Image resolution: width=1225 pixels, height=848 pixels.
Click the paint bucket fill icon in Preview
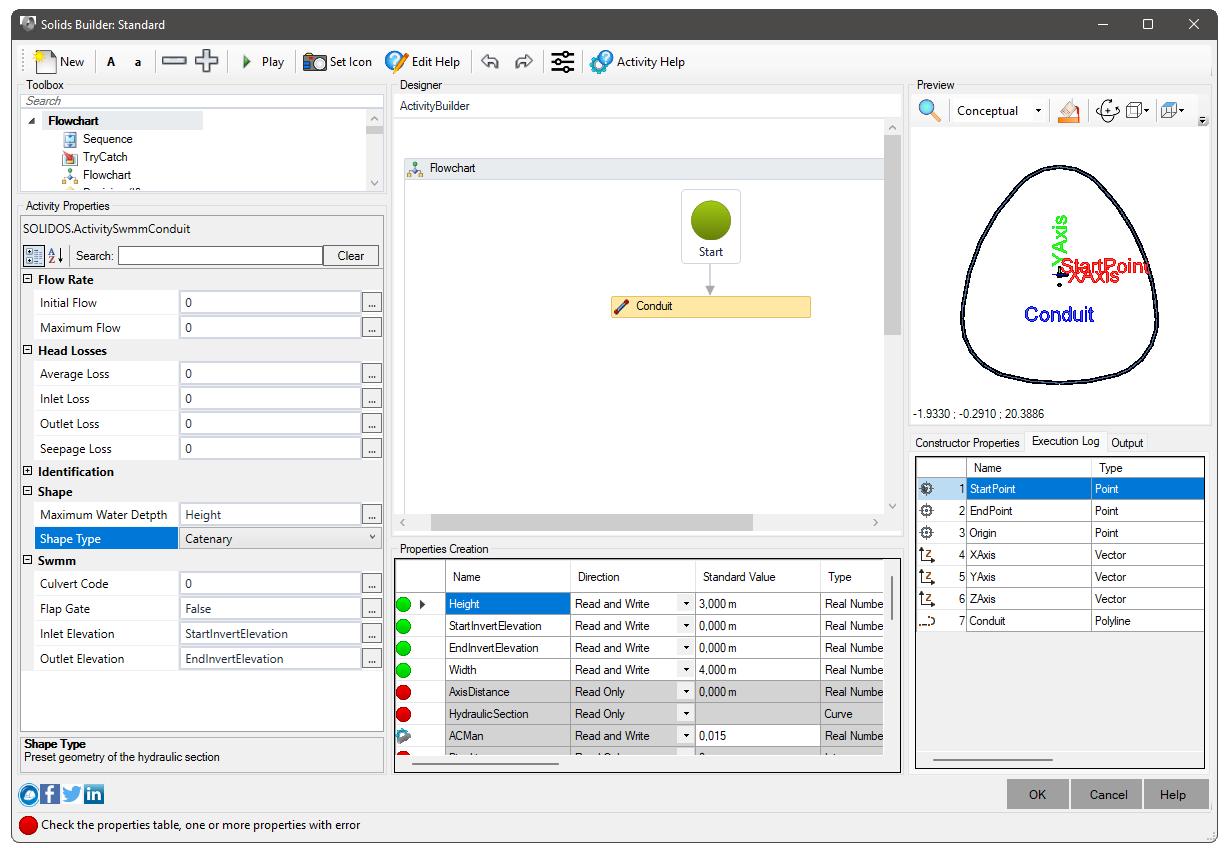click(1069, 110)
